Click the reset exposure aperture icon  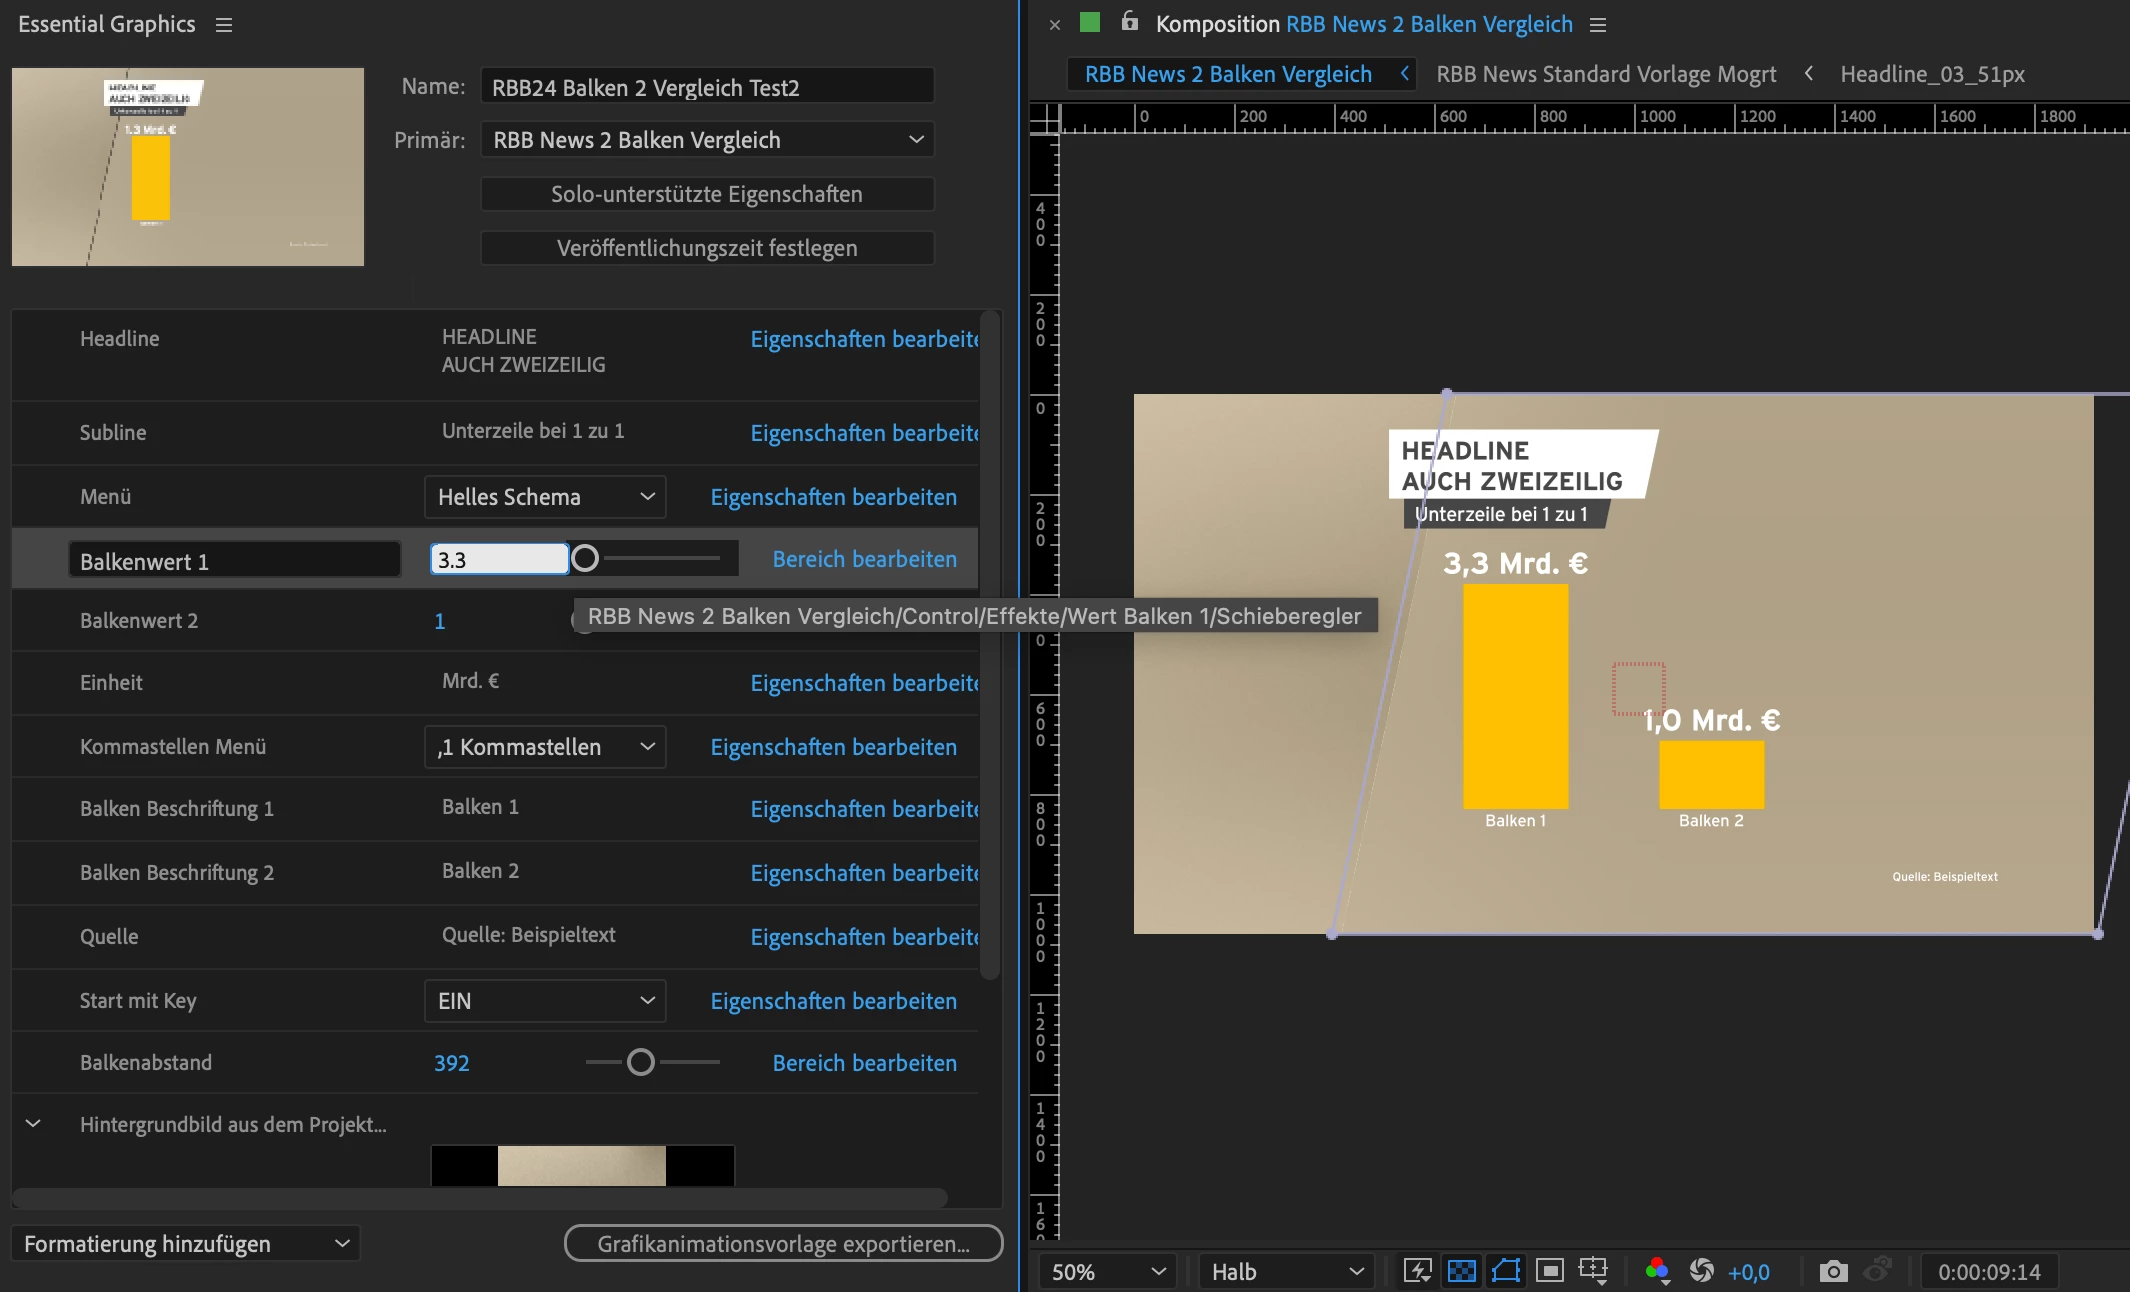(x=1701, y=1271)
